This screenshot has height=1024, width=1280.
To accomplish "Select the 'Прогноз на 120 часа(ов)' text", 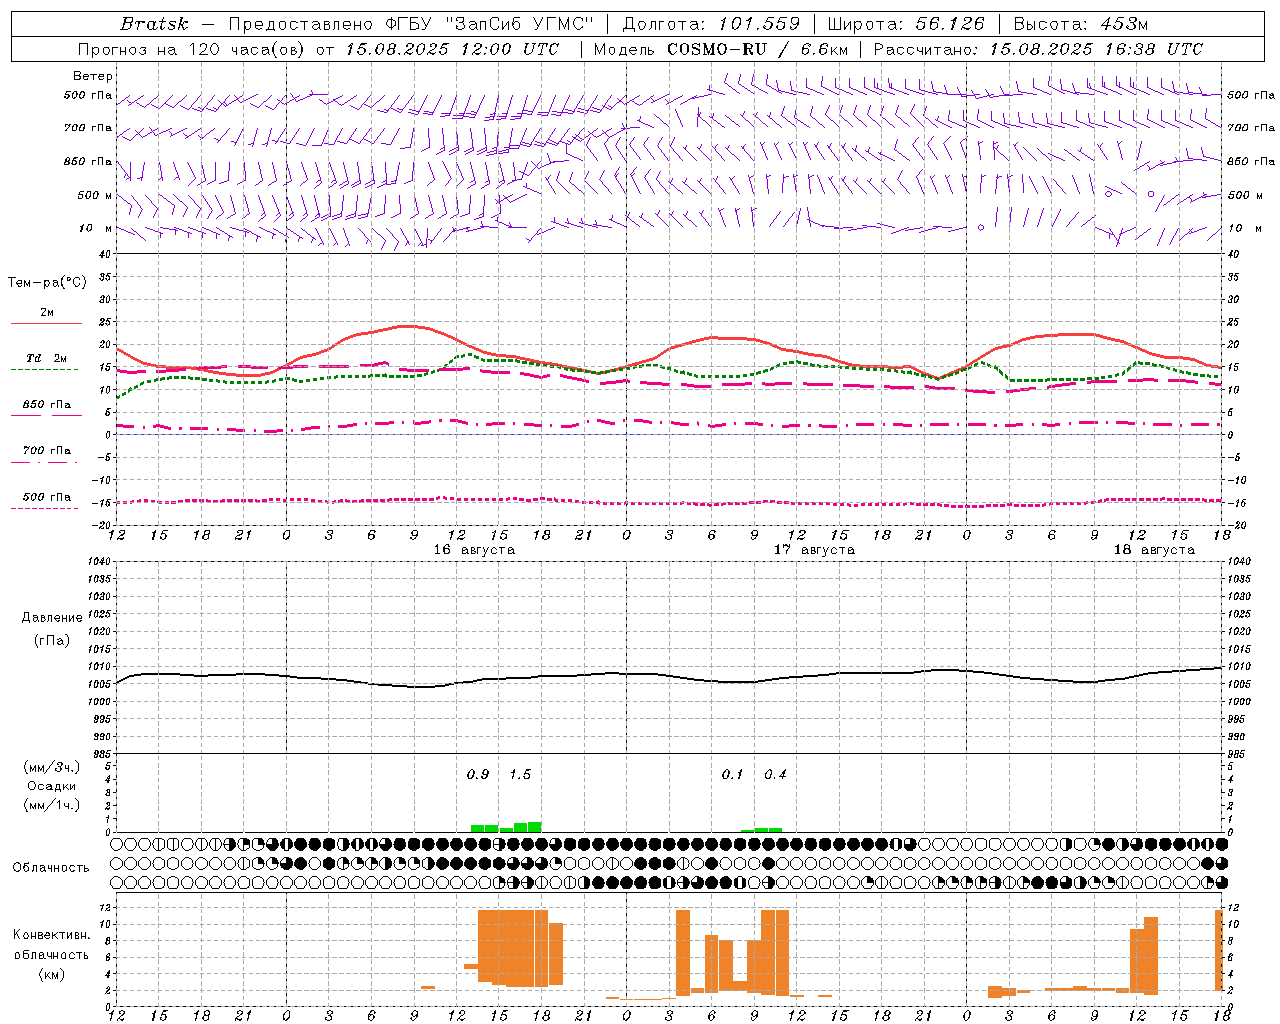I will (x=190, y=49).
